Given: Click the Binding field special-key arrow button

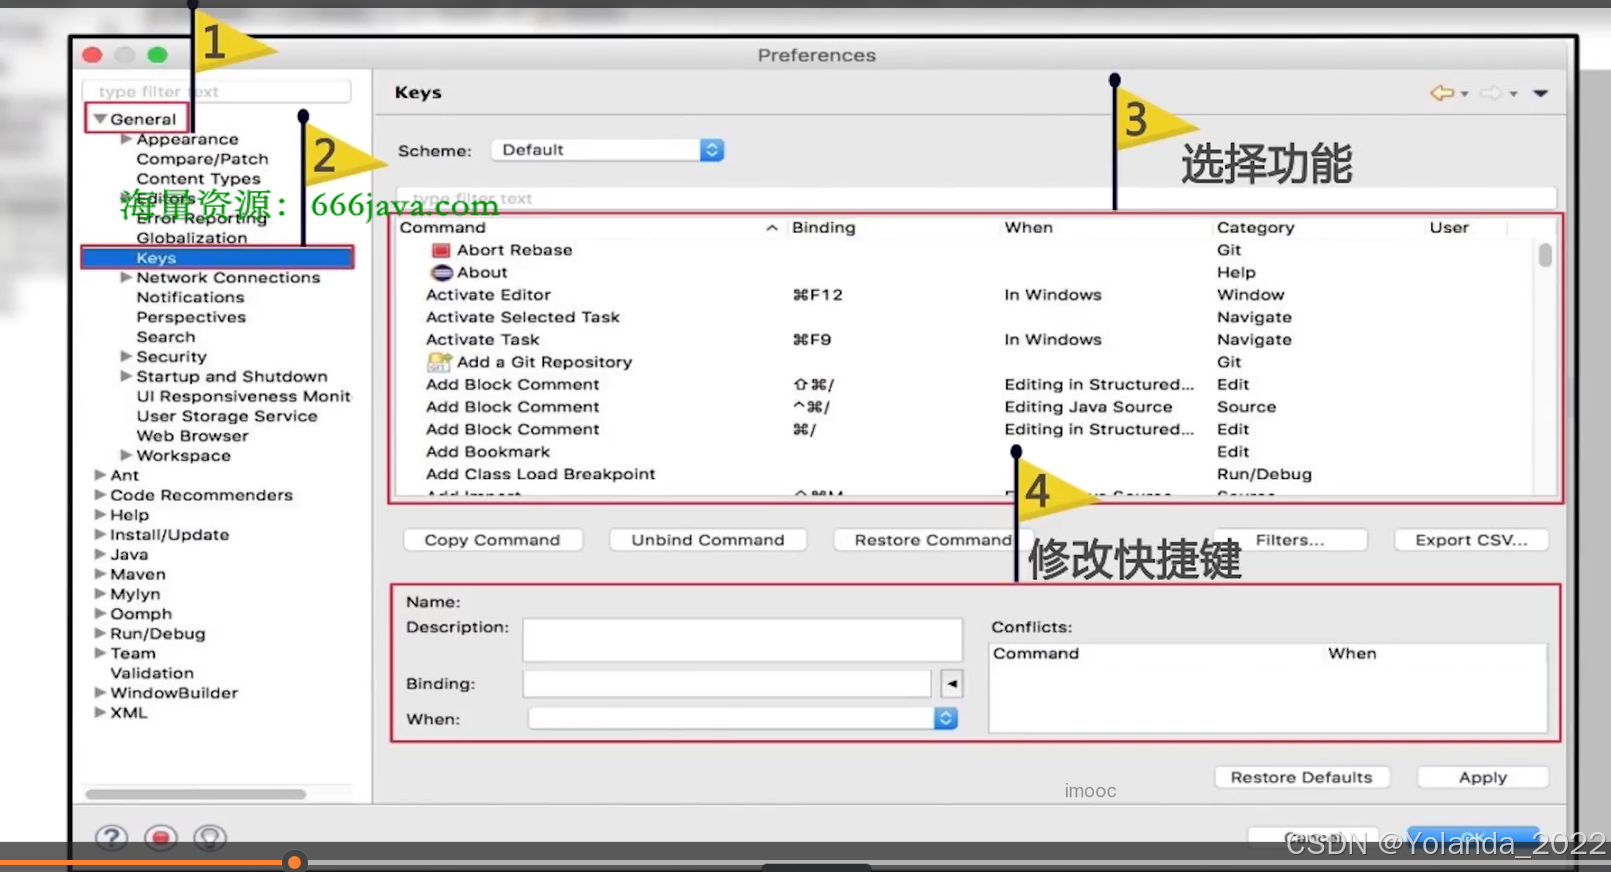Looking at the screenshot, I should [x=952, y=684].
